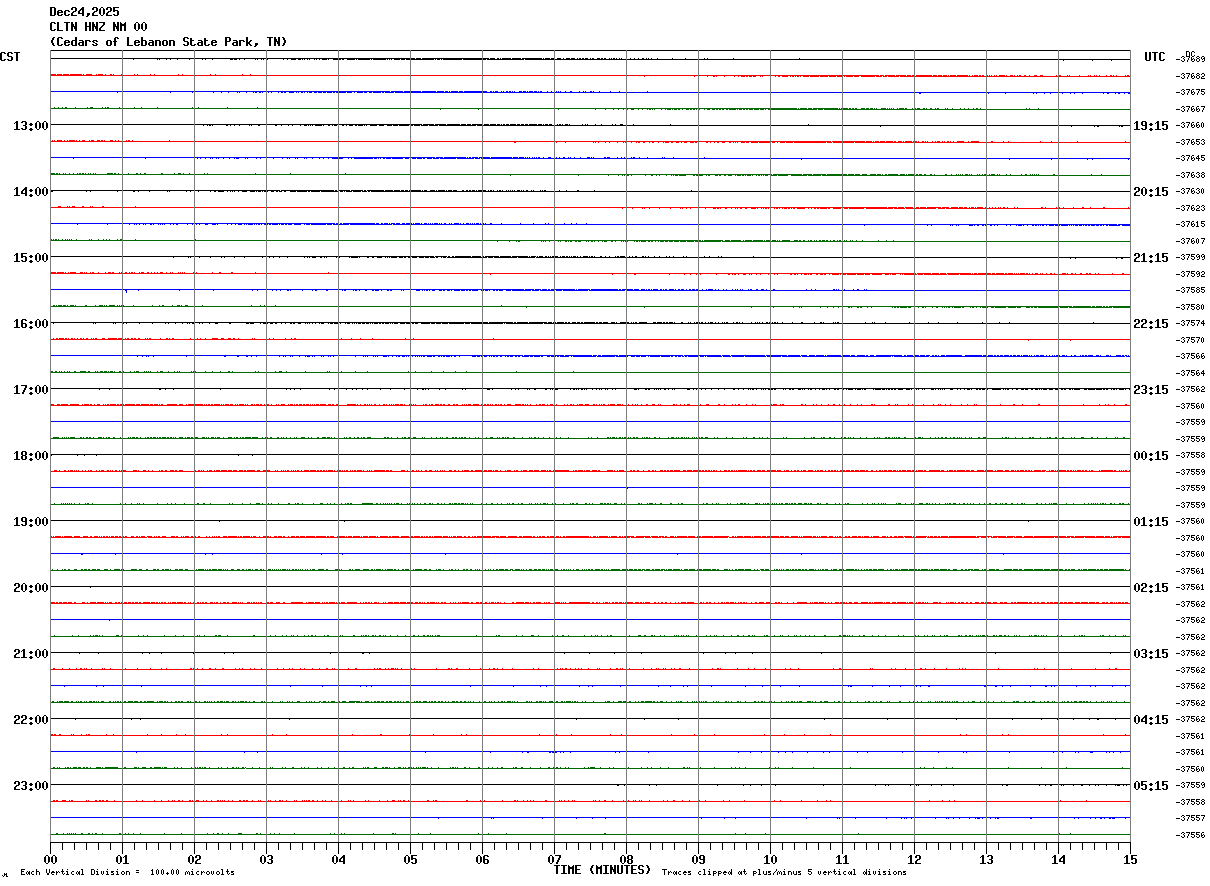This screenshot has height=886, width=1210.
Task: Click the DC offset value "-37580"
Action: (x=1190, y=307)
